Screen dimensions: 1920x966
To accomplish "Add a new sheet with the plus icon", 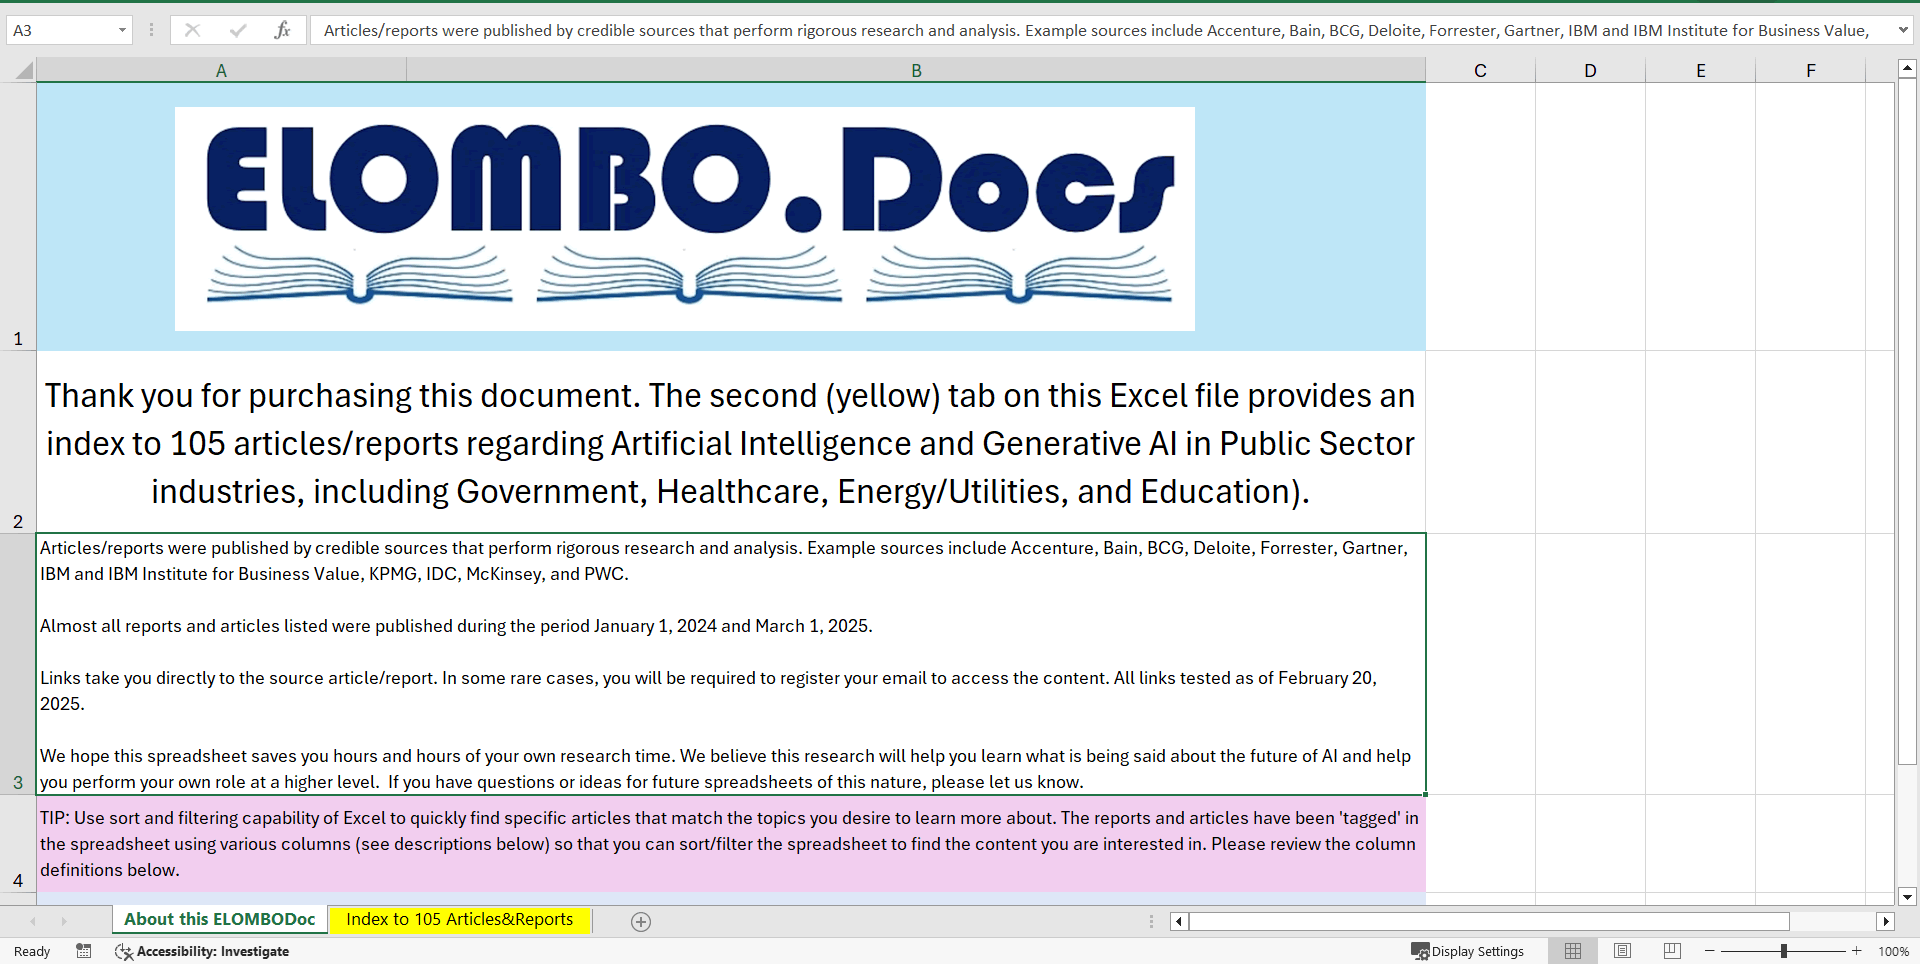I will (641, 921).
